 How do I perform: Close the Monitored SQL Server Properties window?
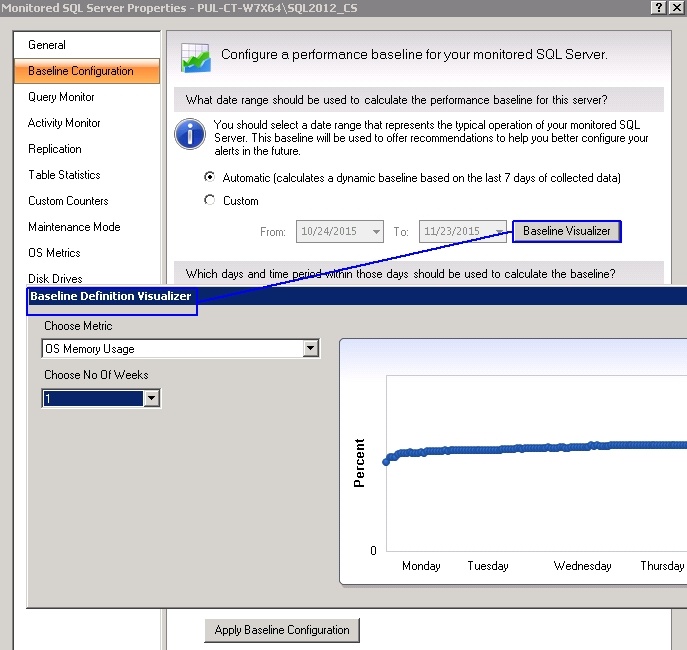tap(677, 7)
